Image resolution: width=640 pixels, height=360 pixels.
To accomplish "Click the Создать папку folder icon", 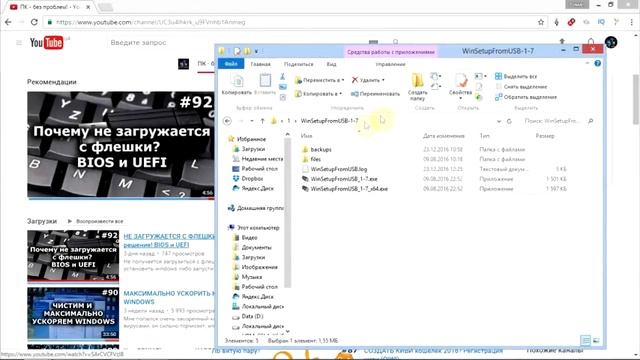I will pyautogui.click(x=417, y=80).
